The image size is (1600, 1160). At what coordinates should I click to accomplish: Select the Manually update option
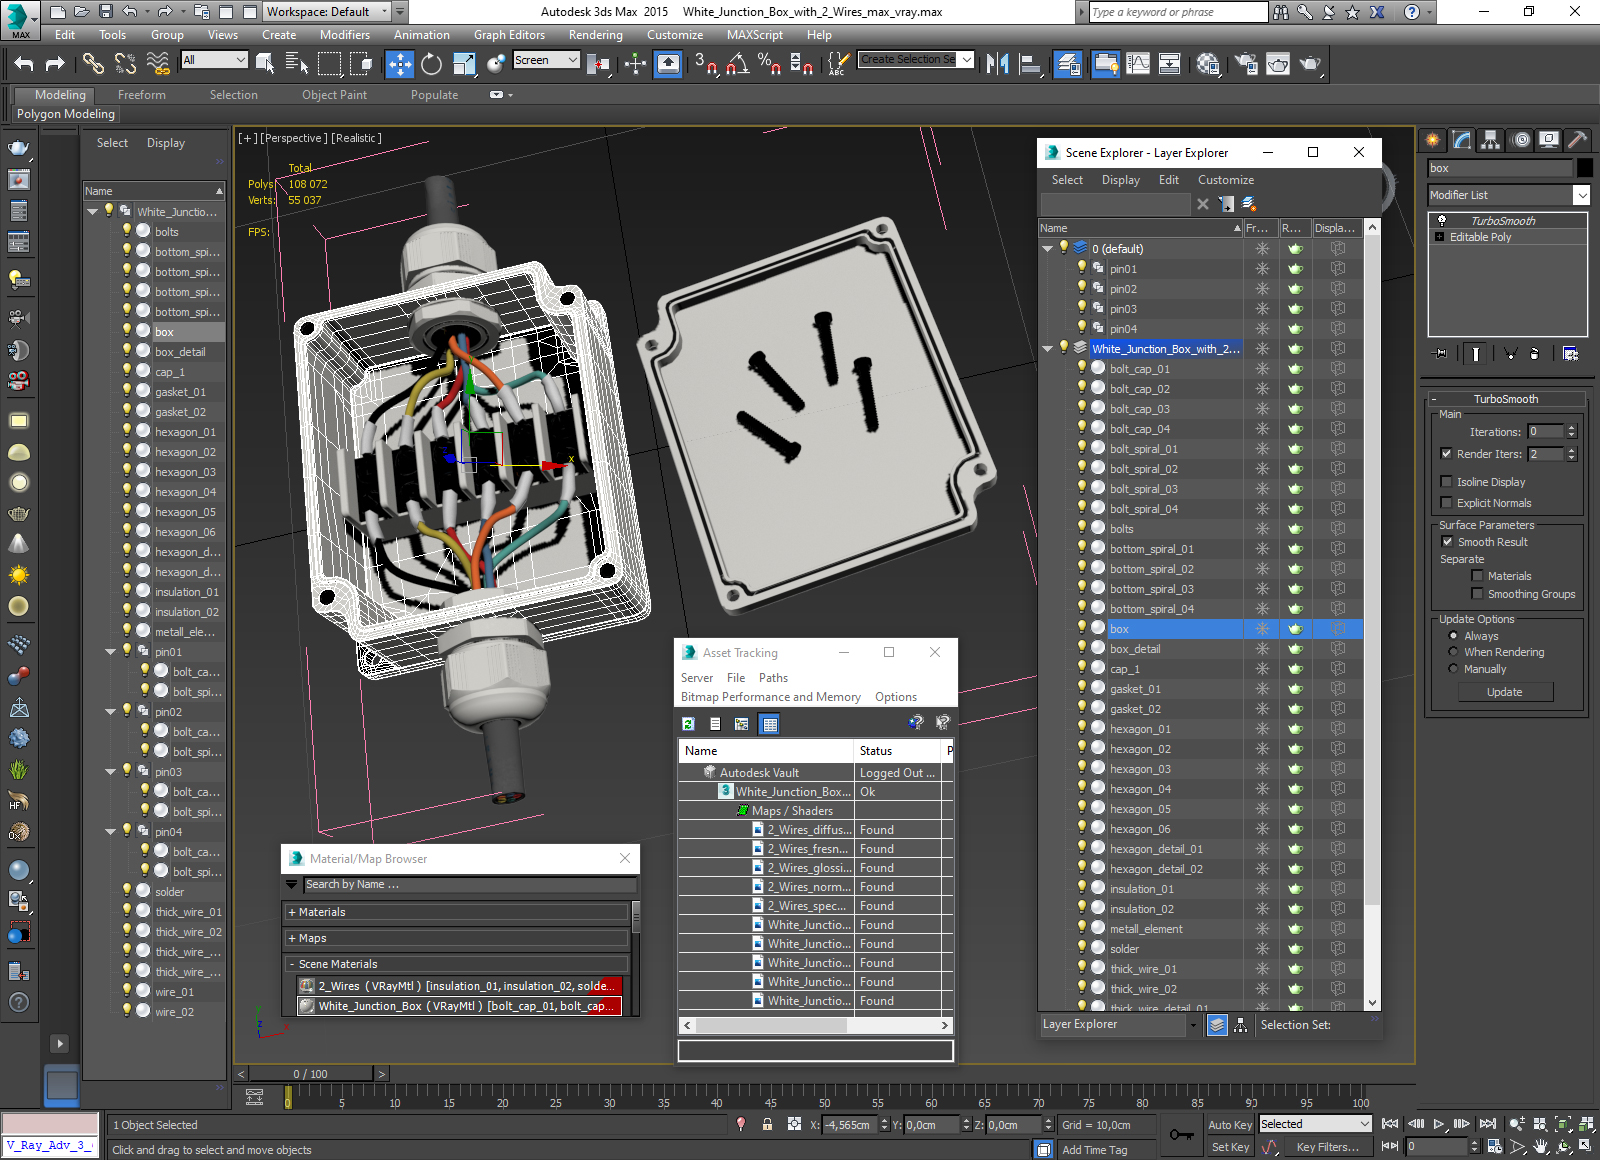pyautogui.click(x=1453, y=669)
